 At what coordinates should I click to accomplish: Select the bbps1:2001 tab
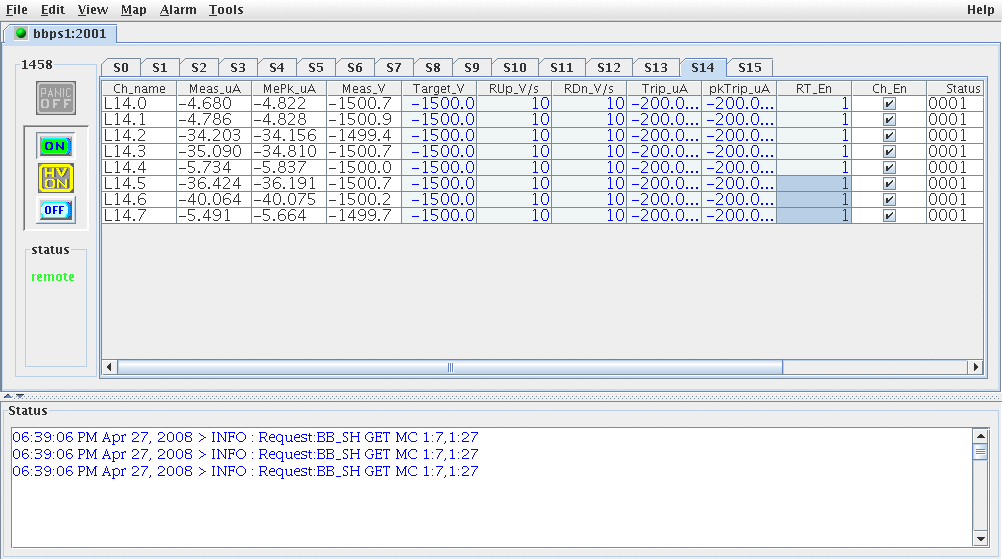[61, 33]
